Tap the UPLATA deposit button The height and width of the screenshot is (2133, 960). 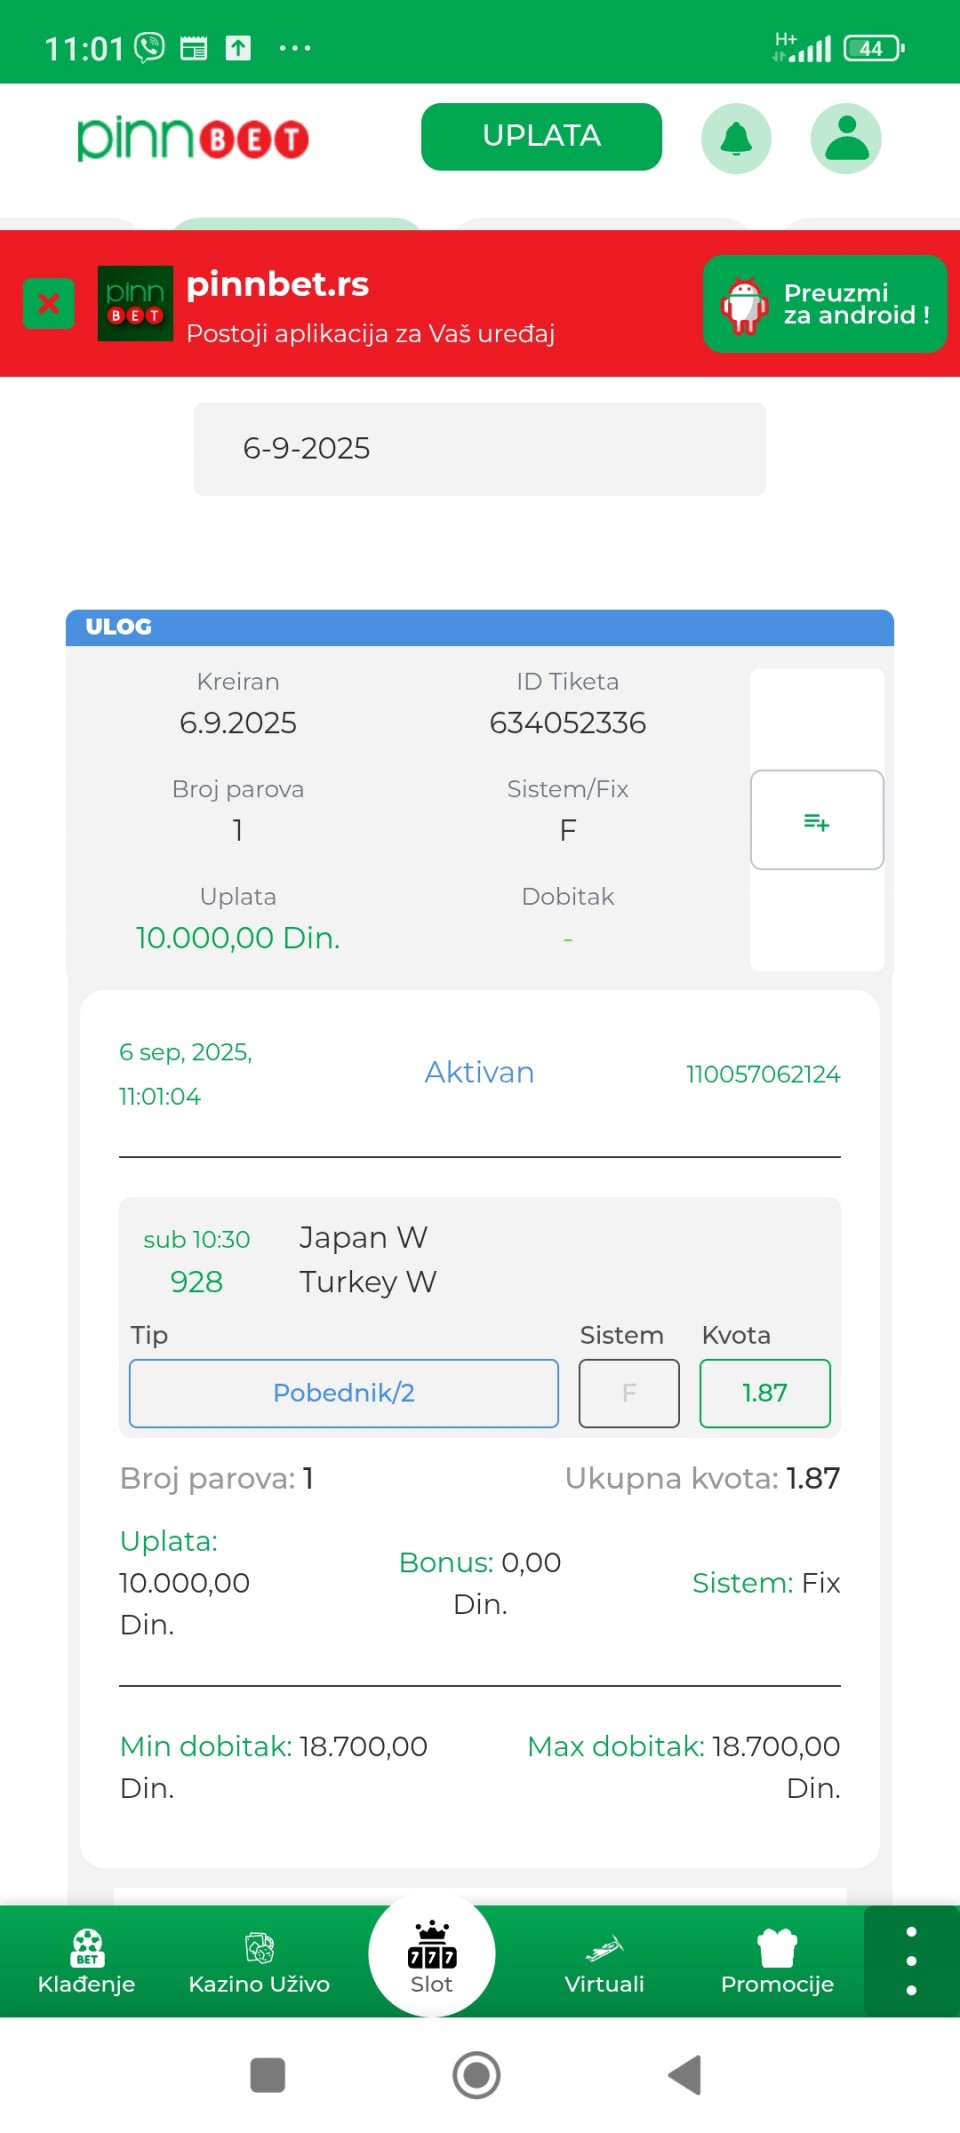tap(541, 136)
